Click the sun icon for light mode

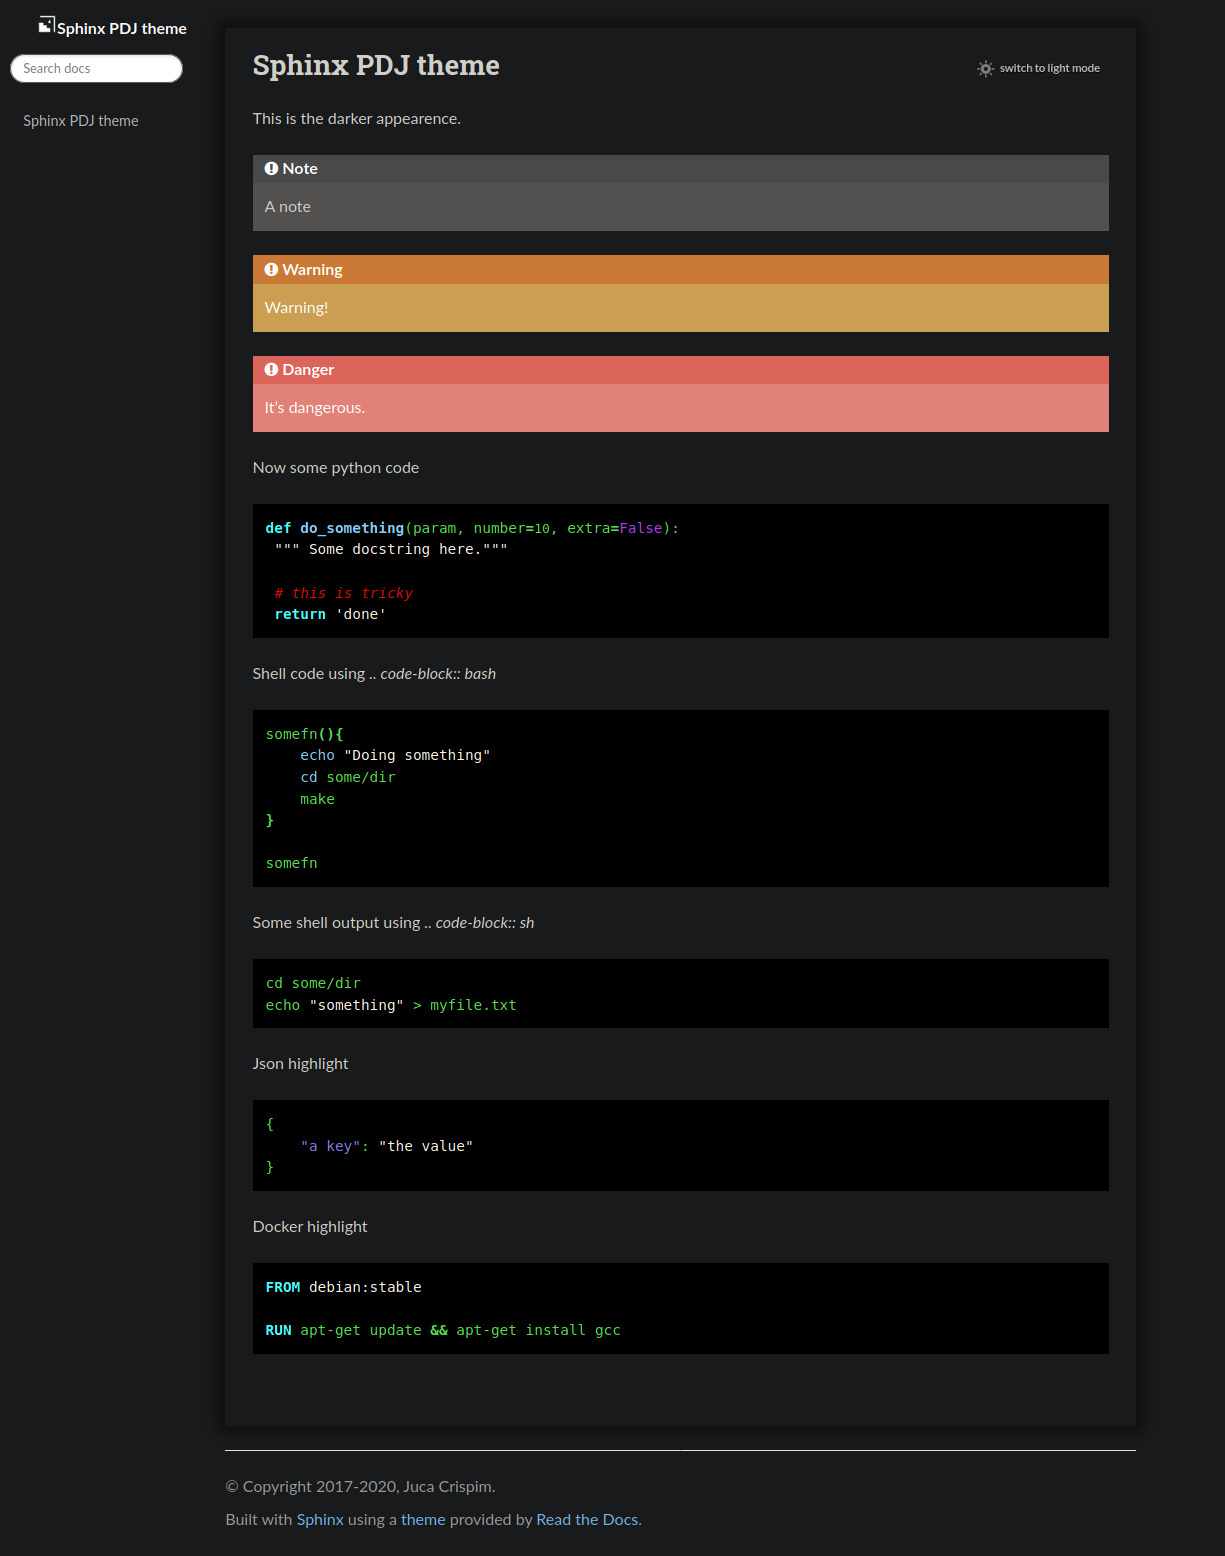click(985, 68)
